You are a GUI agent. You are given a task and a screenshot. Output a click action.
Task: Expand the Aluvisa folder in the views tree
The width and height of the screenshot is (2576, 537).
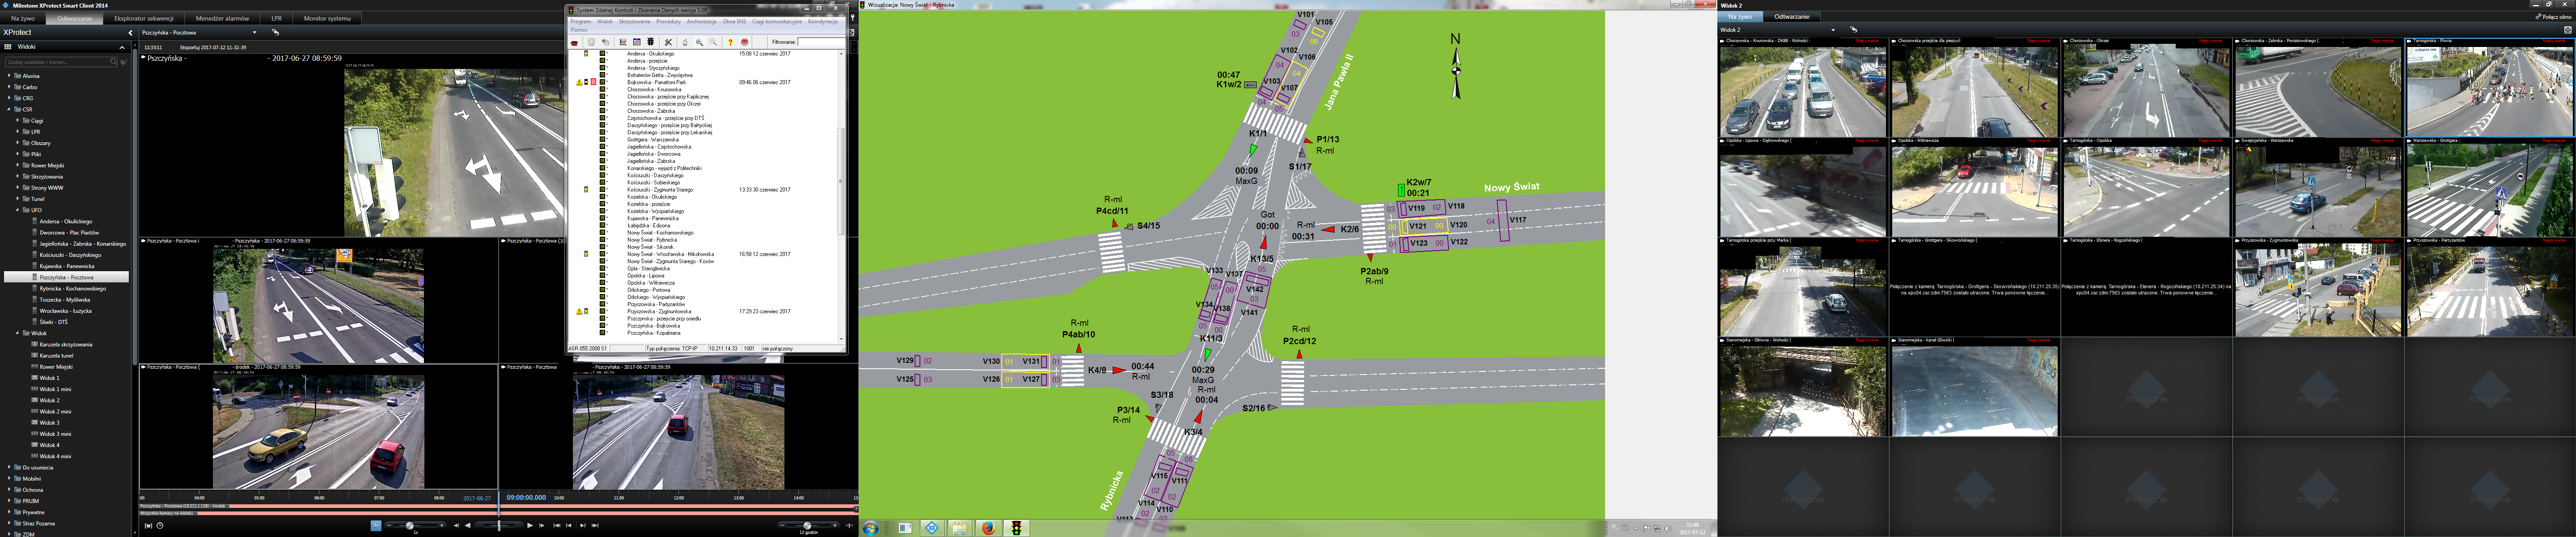coord(9,75)
